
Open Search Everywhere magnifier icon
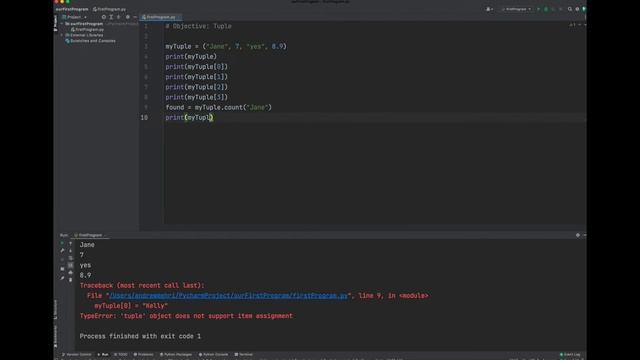[x=570, y=9]
